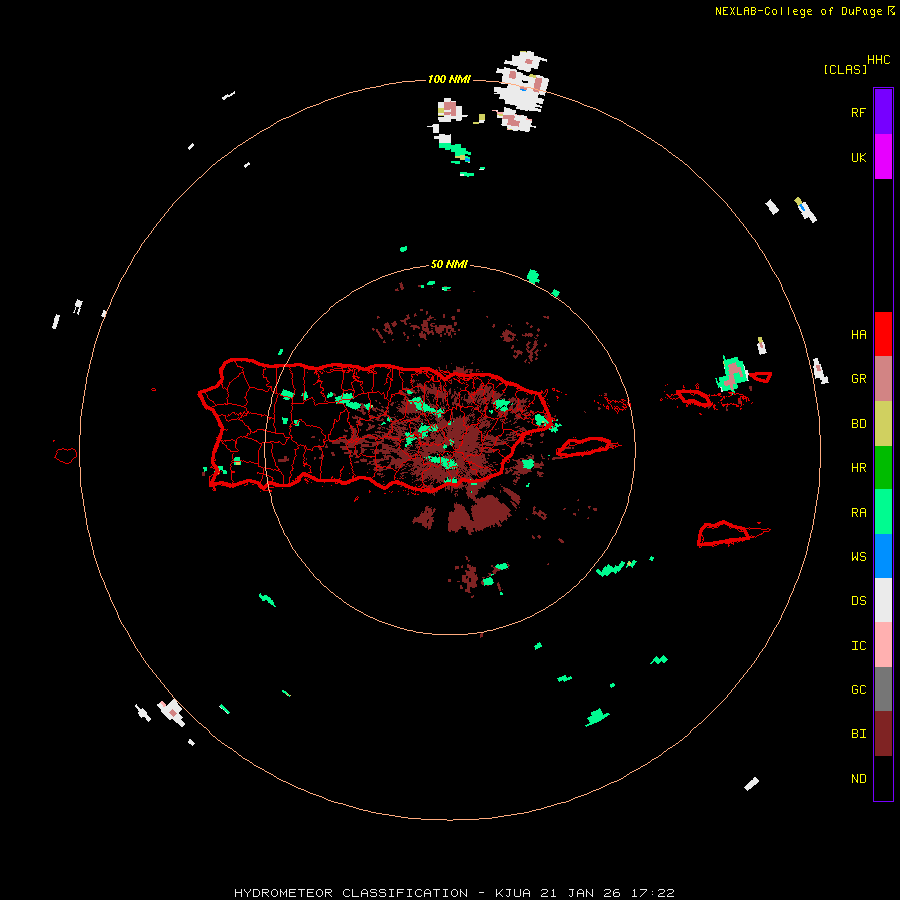
Task: Click the "DS" legend label
Action: (x=858, y=601)
